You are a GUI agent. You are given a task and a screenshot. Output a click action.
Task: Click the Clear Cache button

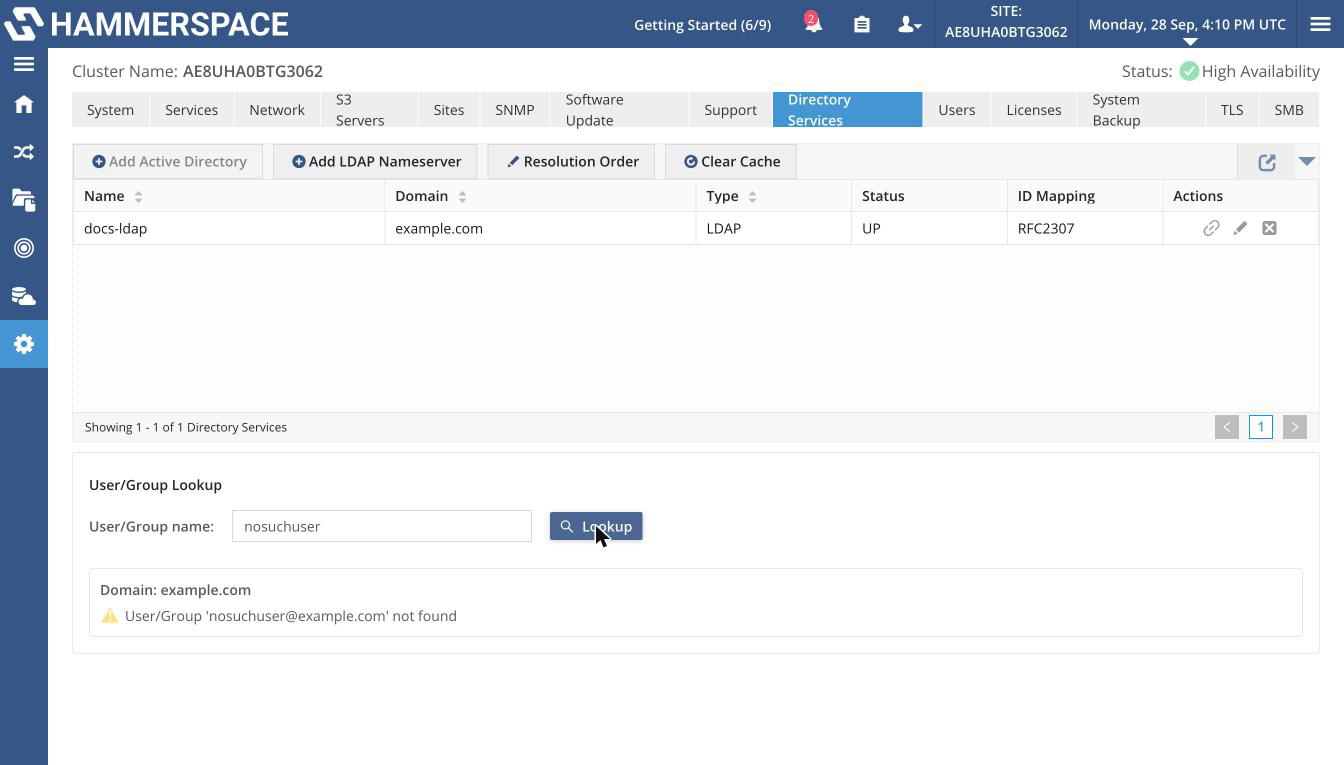pyautogui.click(x=731, y=161)
